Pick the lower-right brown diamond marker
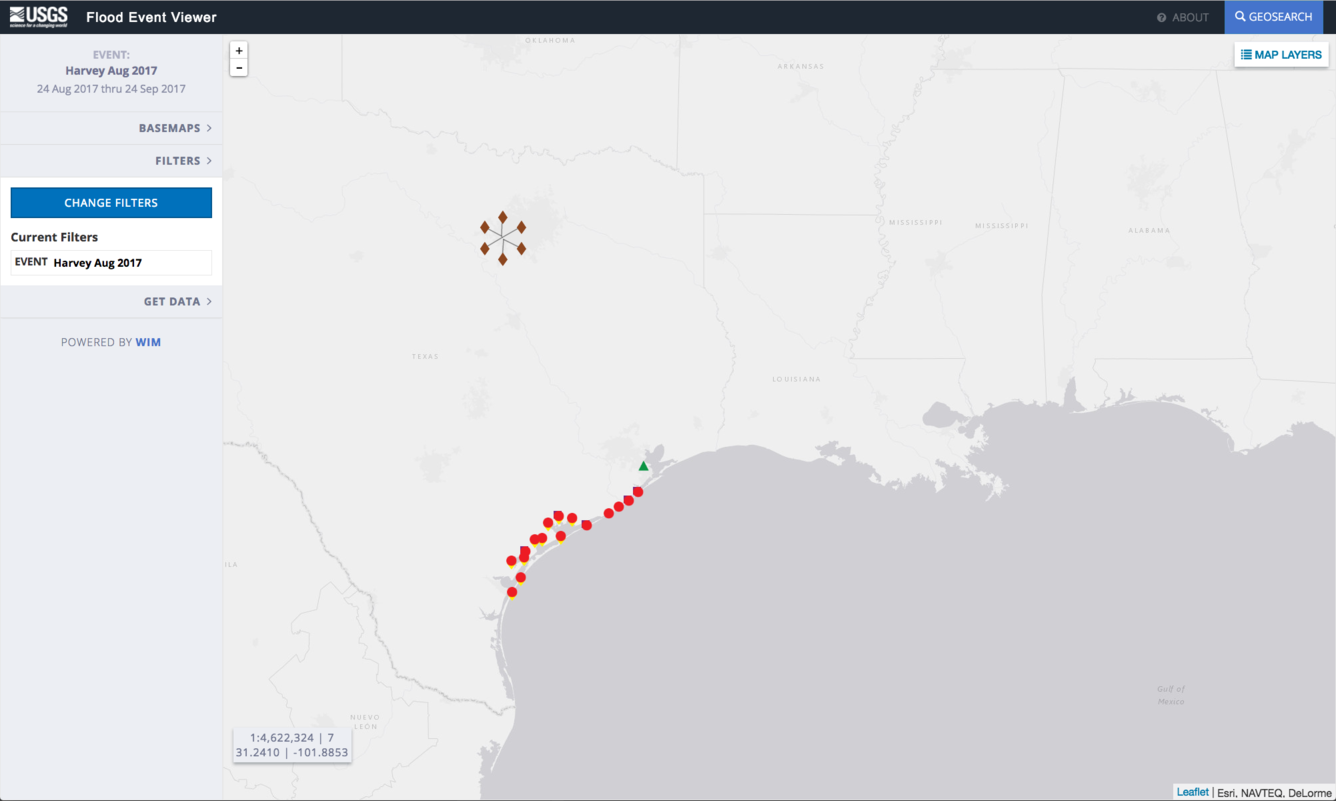Viewport: 1336px width, 801px height. click(x=521, y=248)
